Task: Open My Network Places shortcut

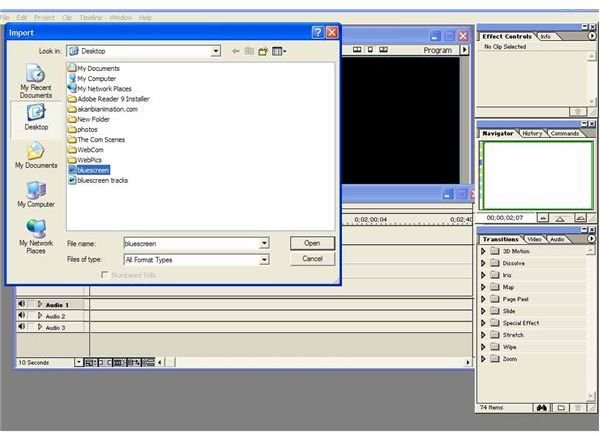Action: tap(36, 235)
